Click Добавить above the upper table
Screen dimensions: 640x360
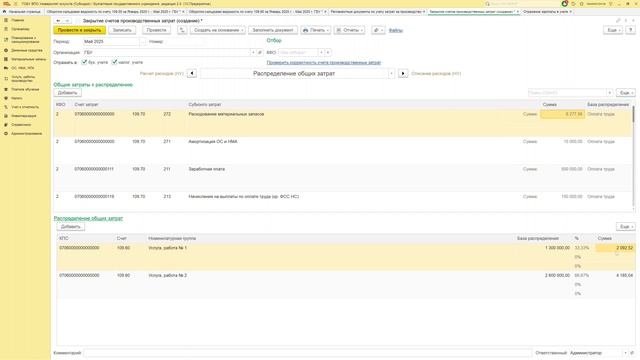[x=67, y=93]
